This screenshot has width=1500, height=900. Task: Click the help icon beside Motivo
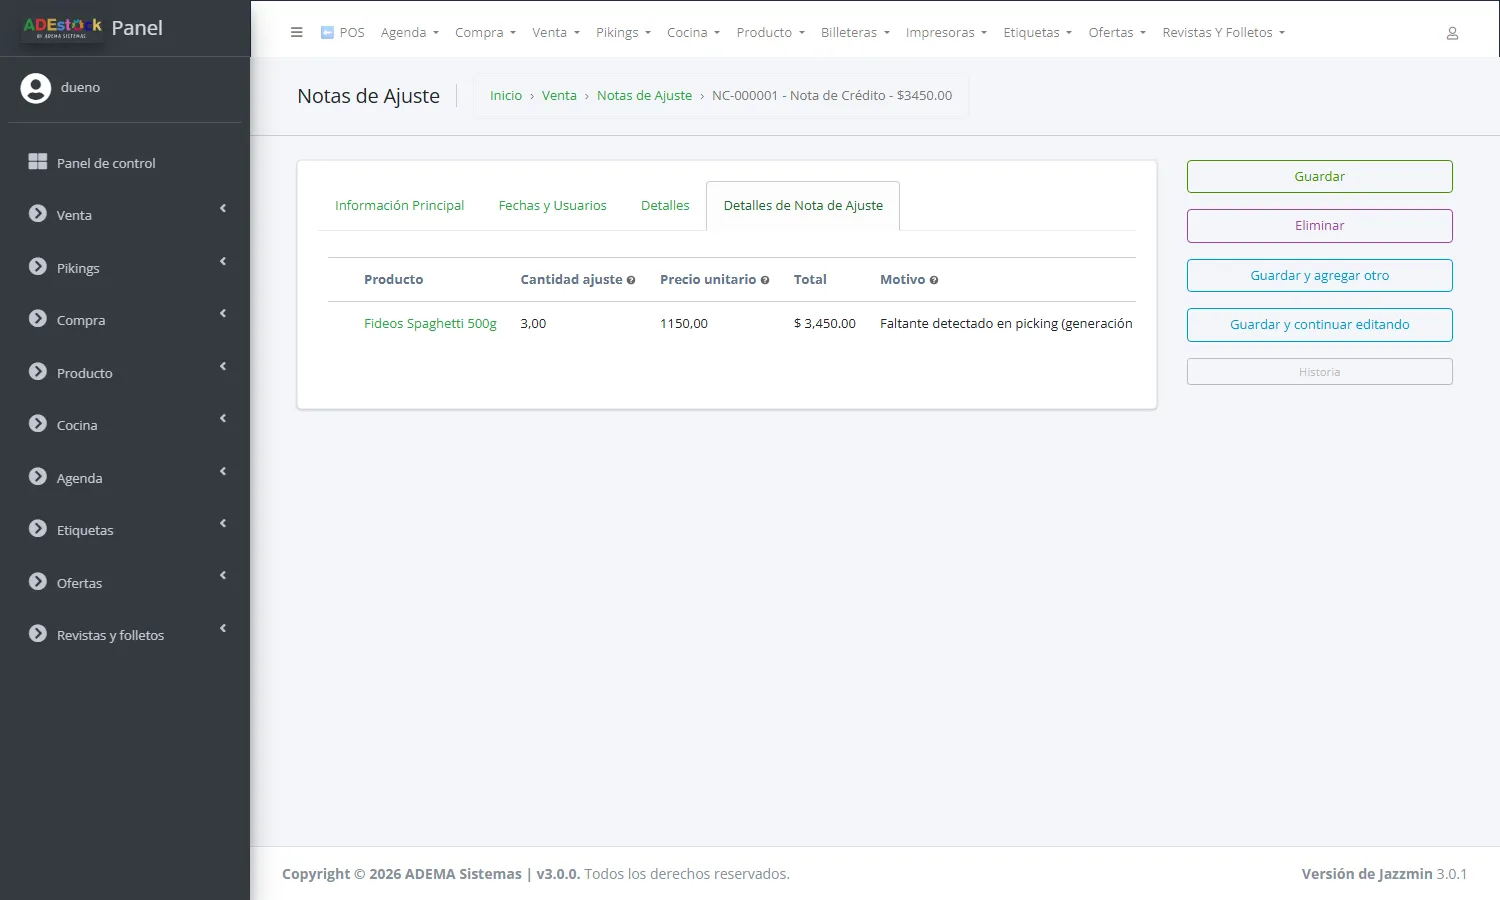coord(934,280)
